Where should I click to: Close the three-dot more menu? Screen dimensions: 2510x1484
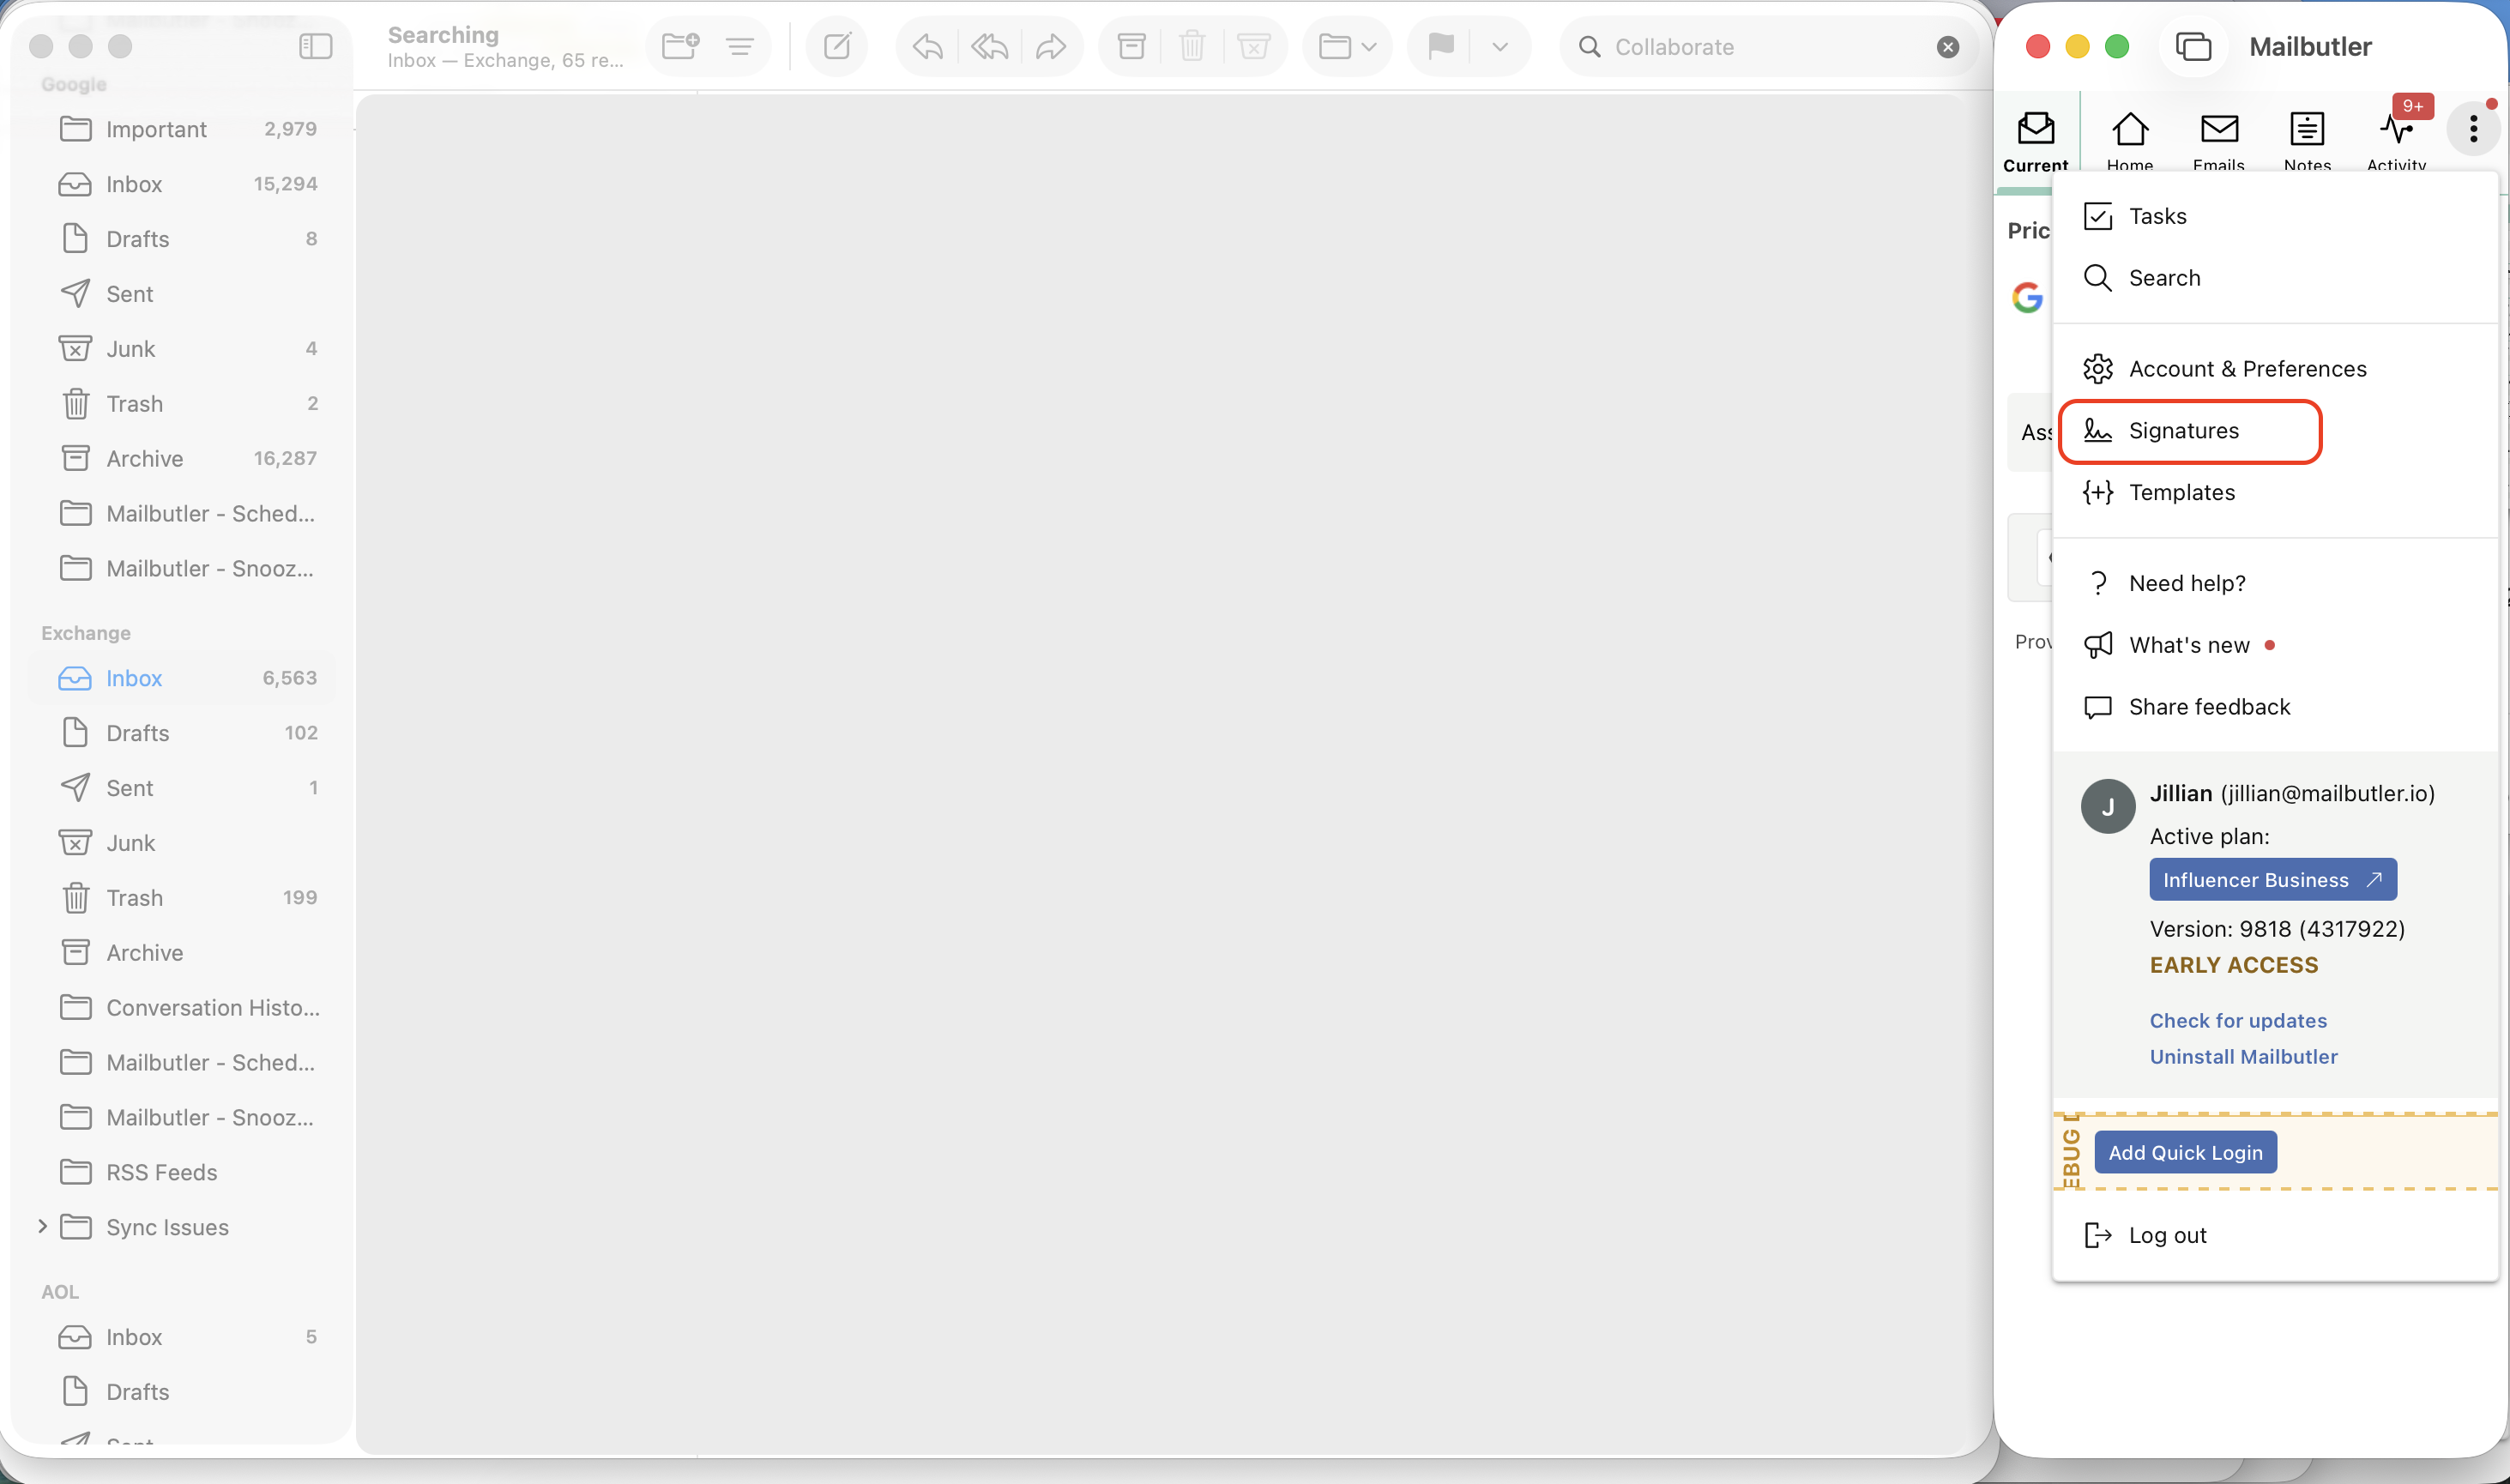[x=2473, y=128]
